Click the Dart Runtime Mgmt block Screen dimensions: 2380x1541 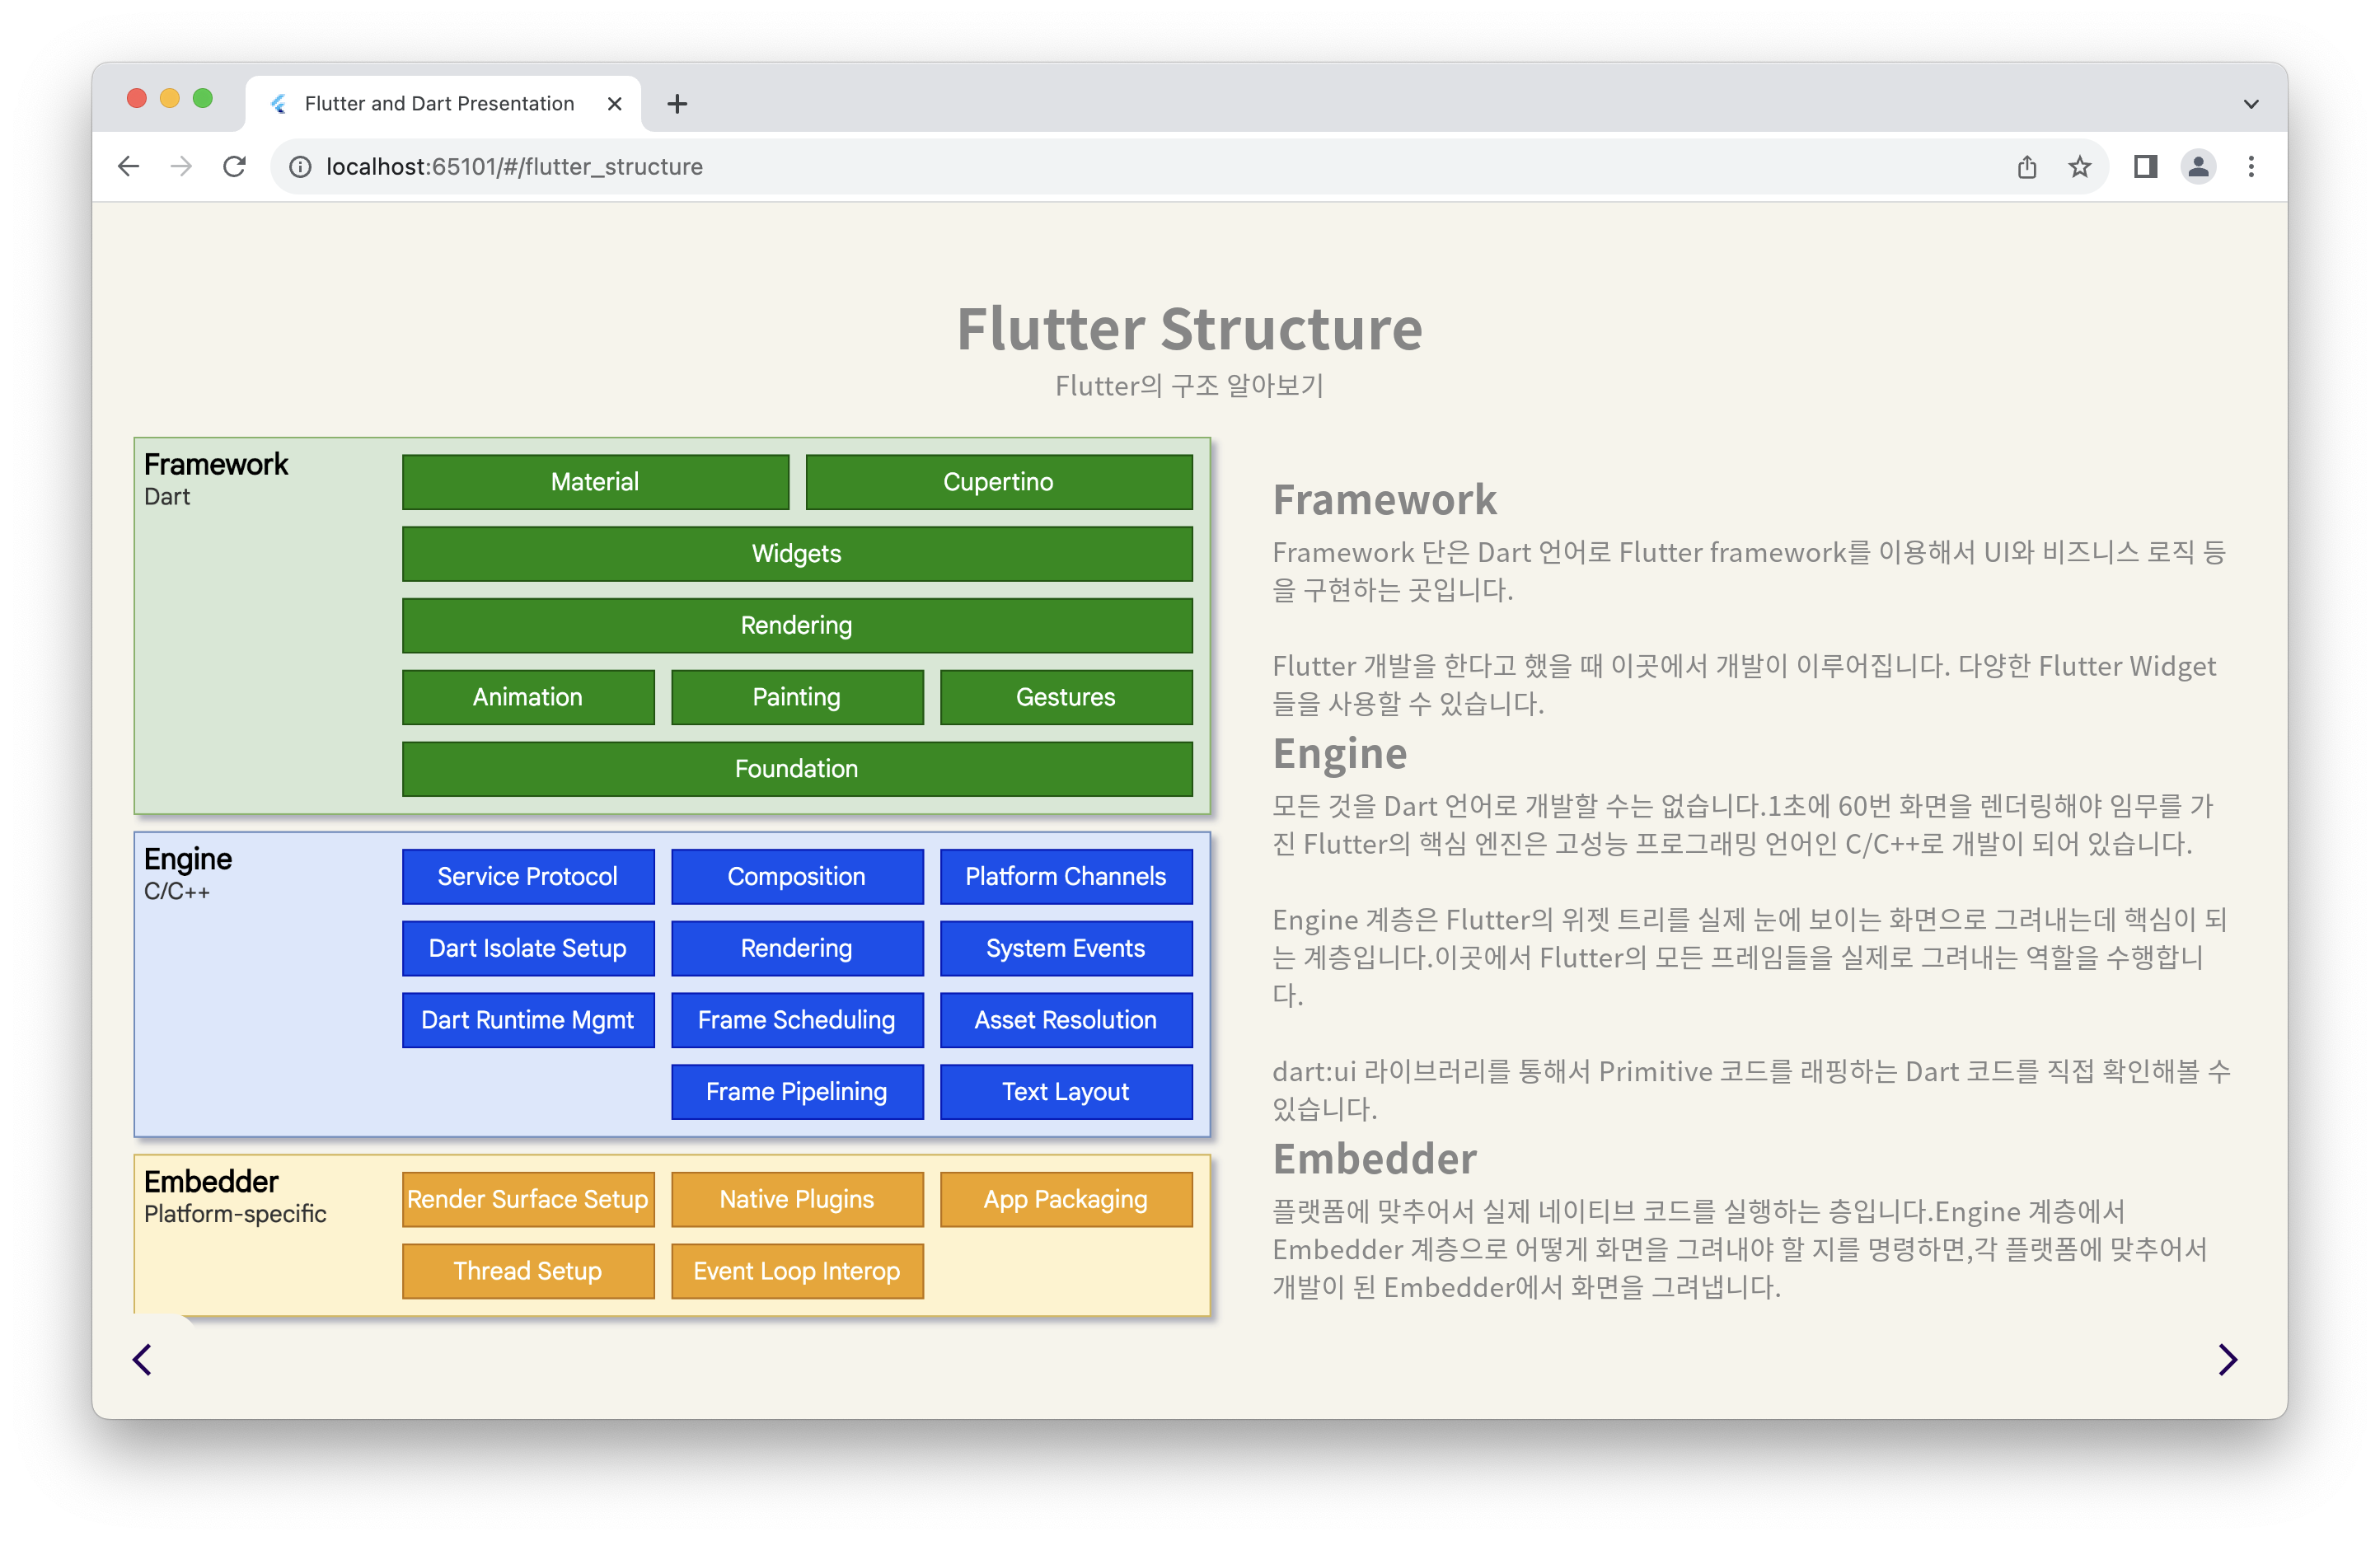pos(528,1020)
